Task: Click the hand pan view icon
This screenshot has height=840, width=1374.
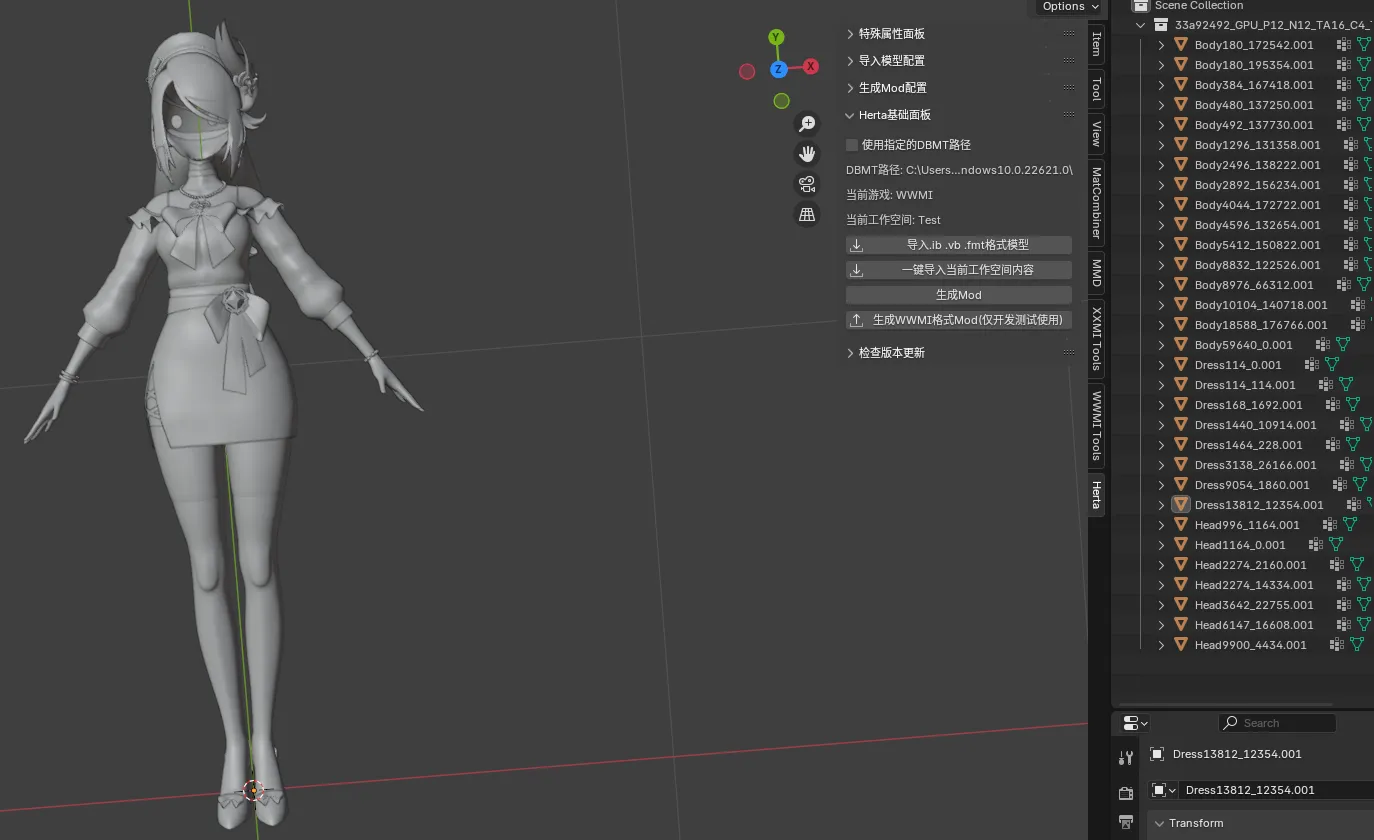Action: coord(807,154)
